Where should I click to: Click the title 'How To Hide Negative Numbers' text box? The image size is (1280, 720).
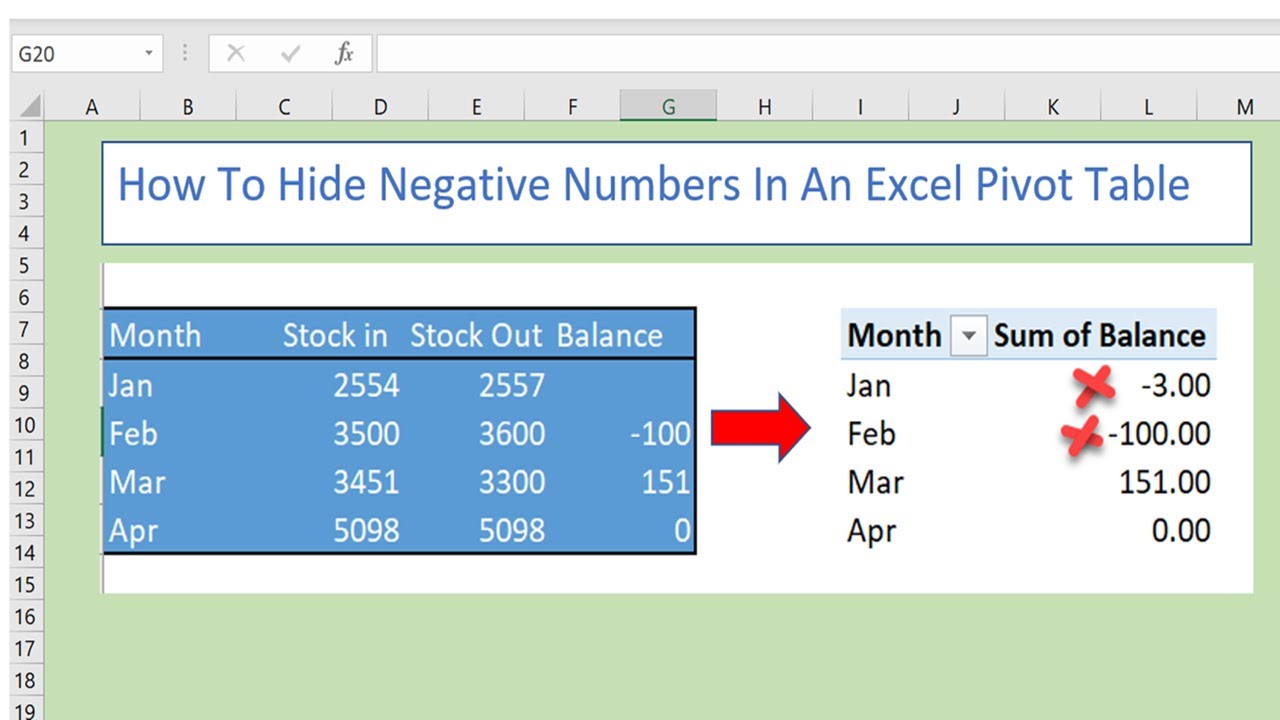click(676, 193)
